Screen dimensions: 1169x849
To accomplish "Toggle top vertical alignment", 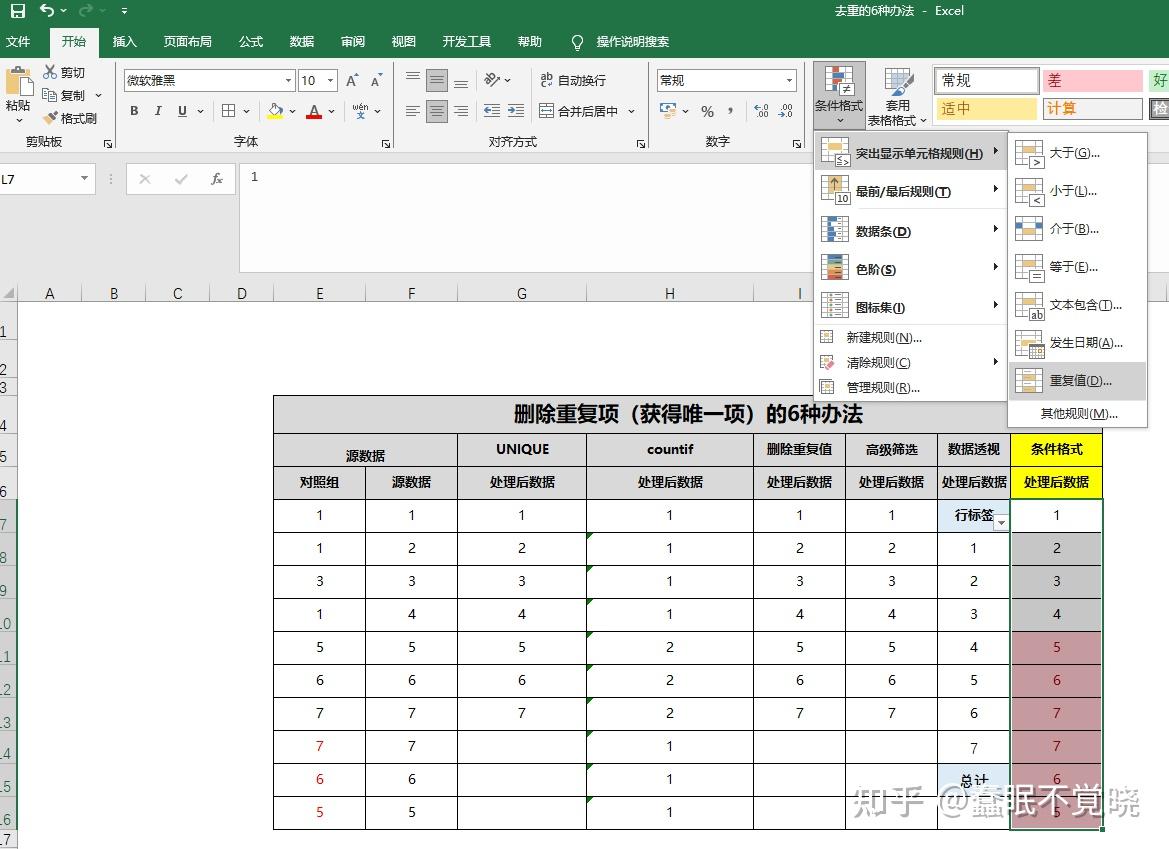I will tap(412, 76).
